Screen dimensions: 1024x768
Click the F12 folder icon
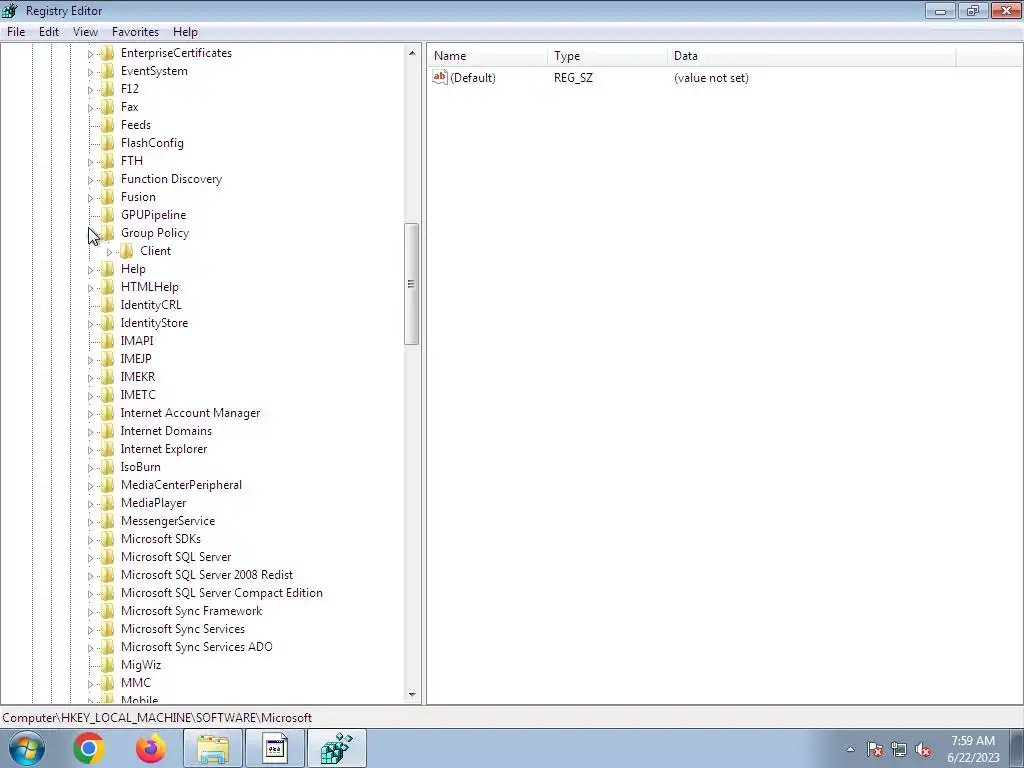pos(108,89)
